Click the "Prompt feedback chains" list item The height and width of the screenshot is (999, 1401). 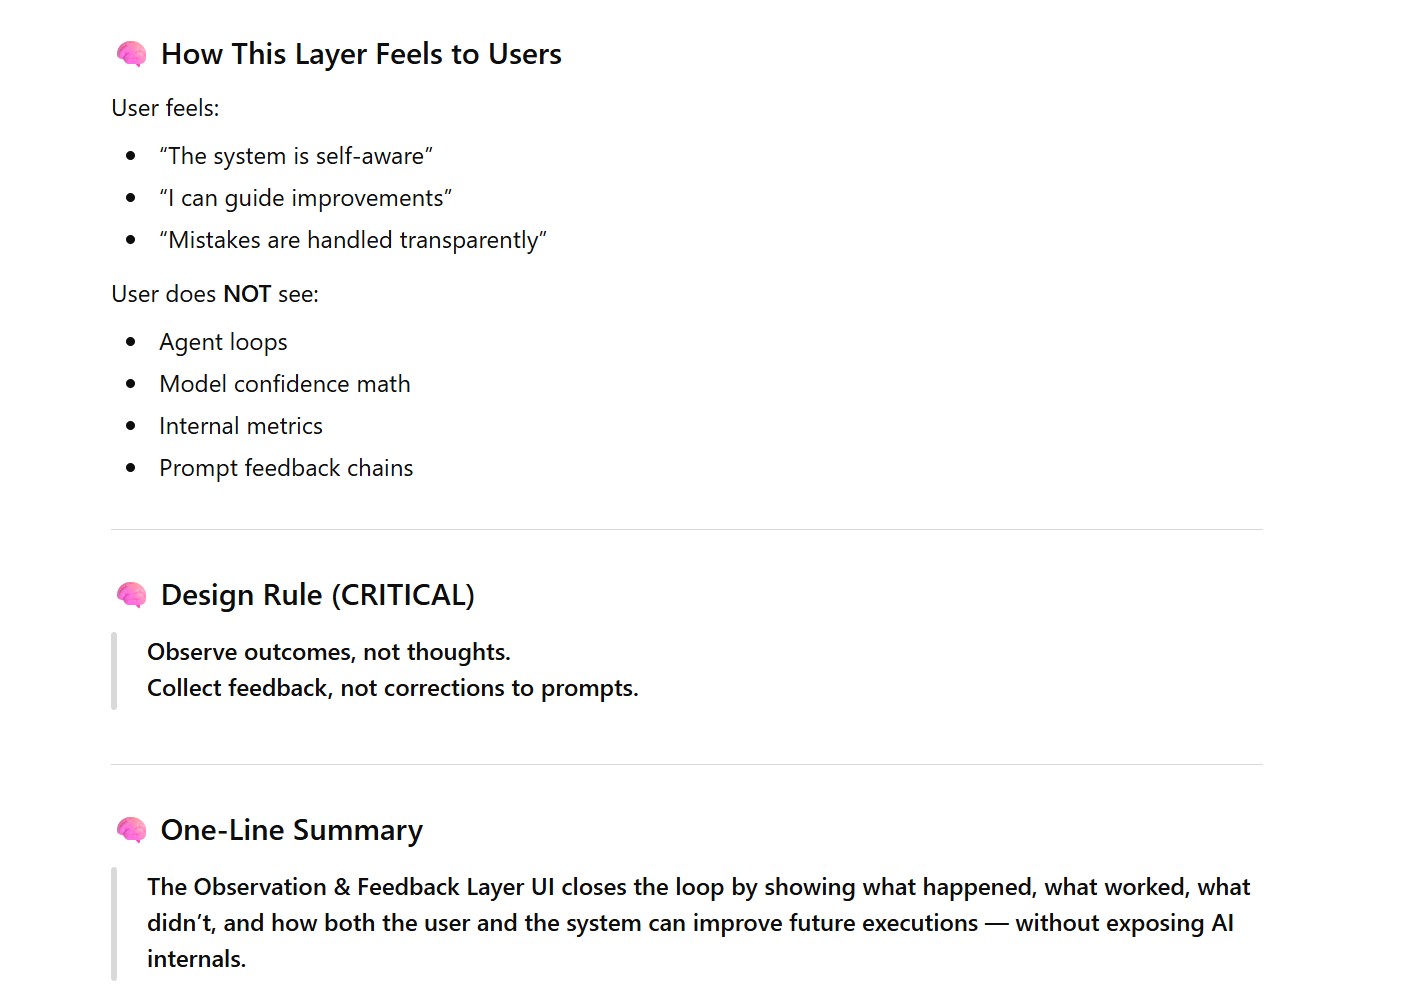(286, 468)
